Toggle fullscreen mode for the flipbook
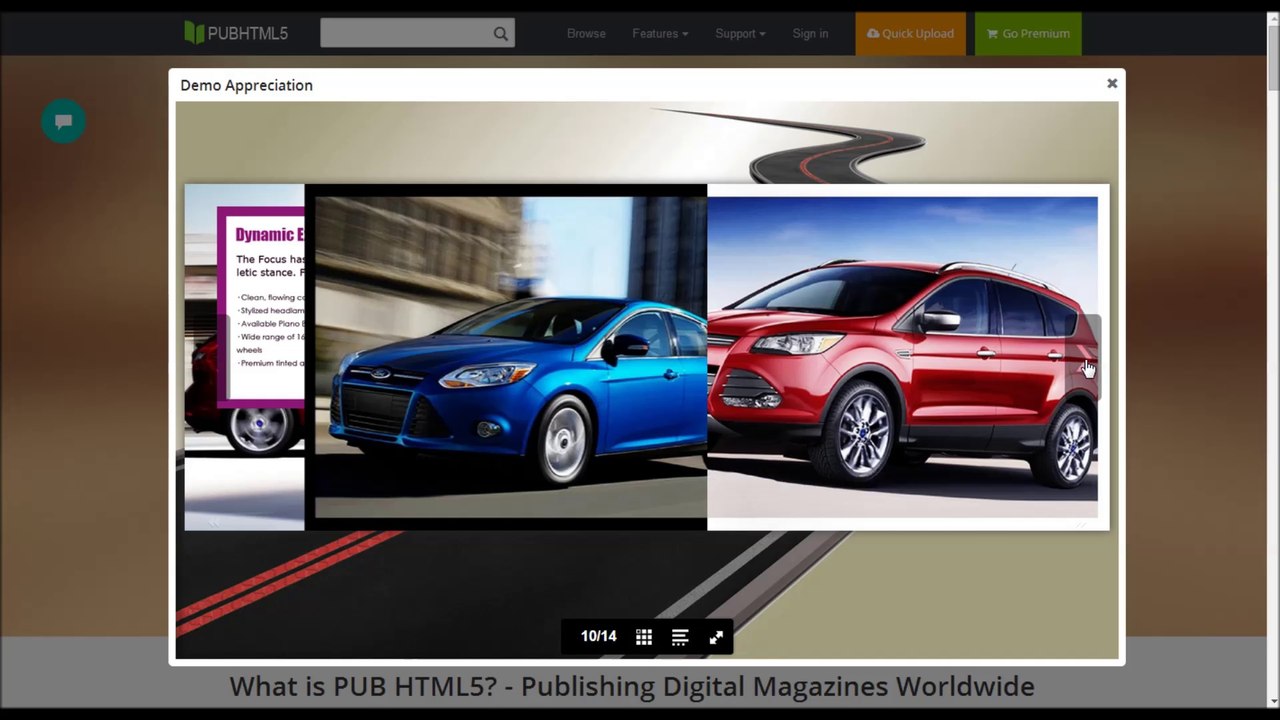Viewport: 1280px width, 720px height. tap(716, 637)
